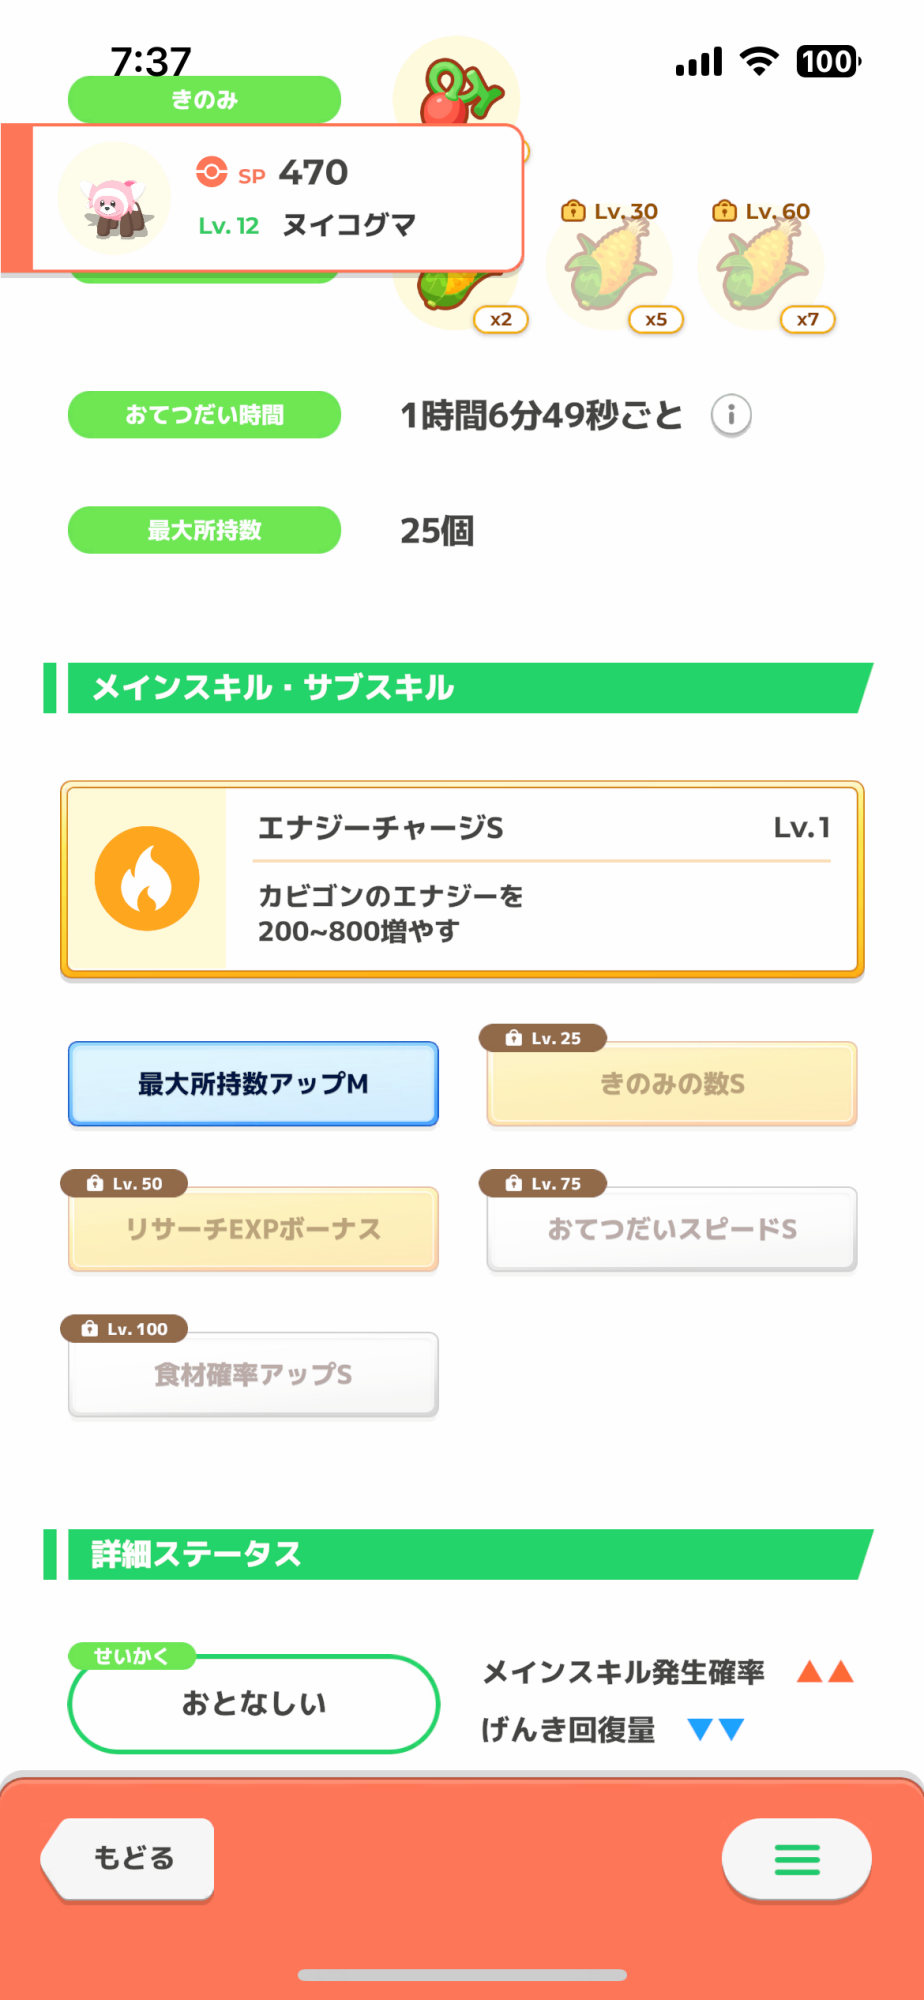
Task: Select the 最大所持数アップM sub skill
Action: [253, 1084]
